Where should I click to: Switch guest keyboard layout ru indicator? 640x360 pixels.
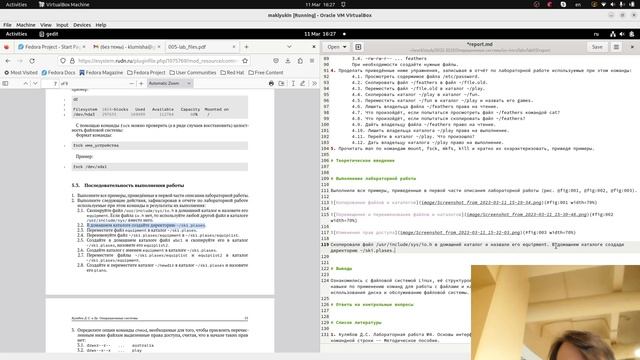click(596, 34)
